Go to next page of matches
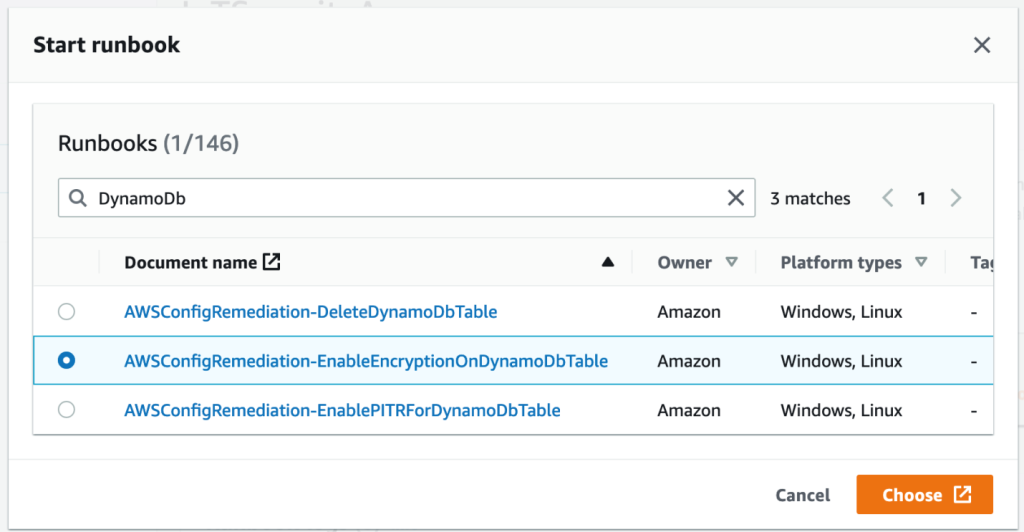Screen dimensions: 1024x532 [x=955, y=198]
